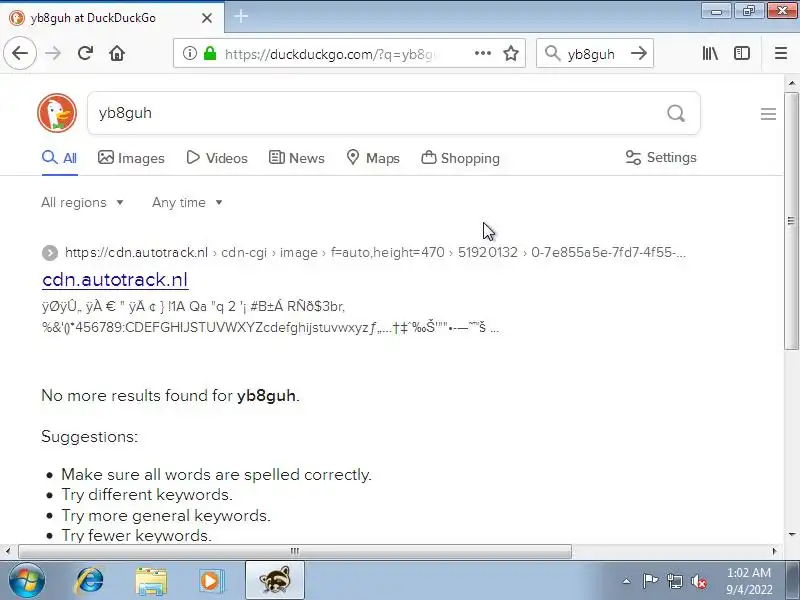Select the yb8guh at DuckDuckGo tab
This screenshot has width=800, height=600.
112,18
